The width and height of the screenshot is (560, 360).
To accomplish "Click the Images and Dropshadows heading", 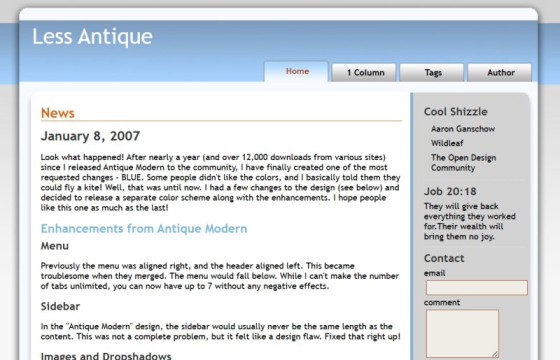I will (x=106, y=356).
